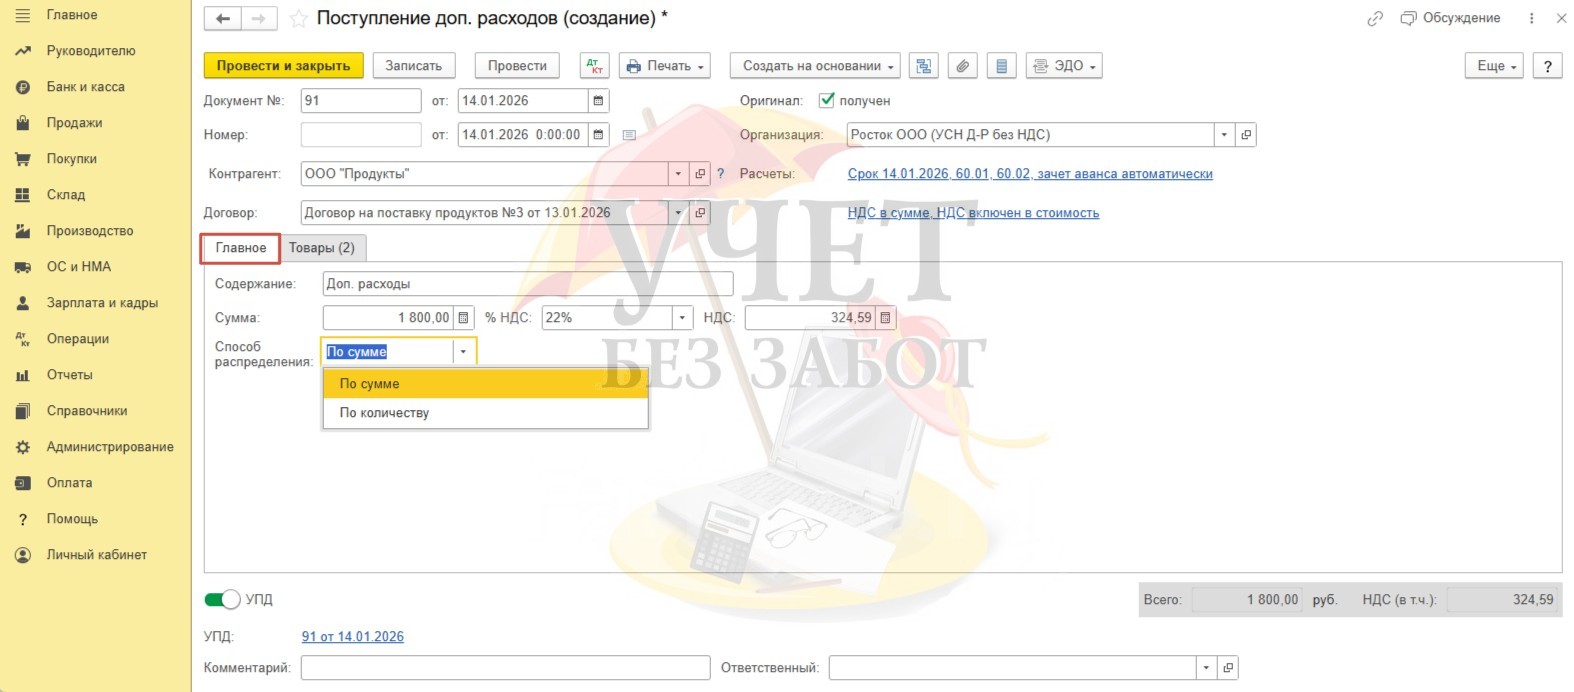The width and height of the screenshot is (1574, 692).
Task: Select По сумме option
Action: point(485,384)
